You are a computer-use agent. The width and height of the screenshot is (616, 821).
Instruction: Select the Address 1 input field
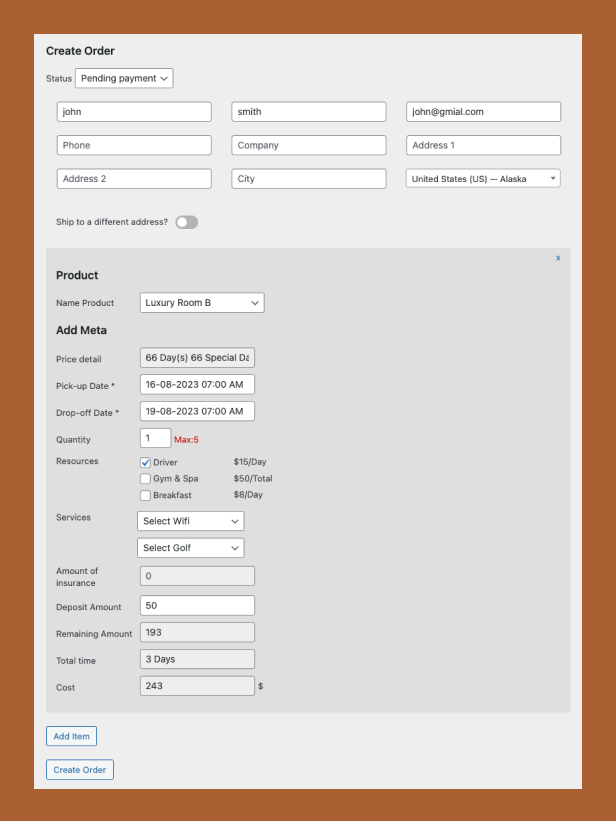(x=483, y=145)
